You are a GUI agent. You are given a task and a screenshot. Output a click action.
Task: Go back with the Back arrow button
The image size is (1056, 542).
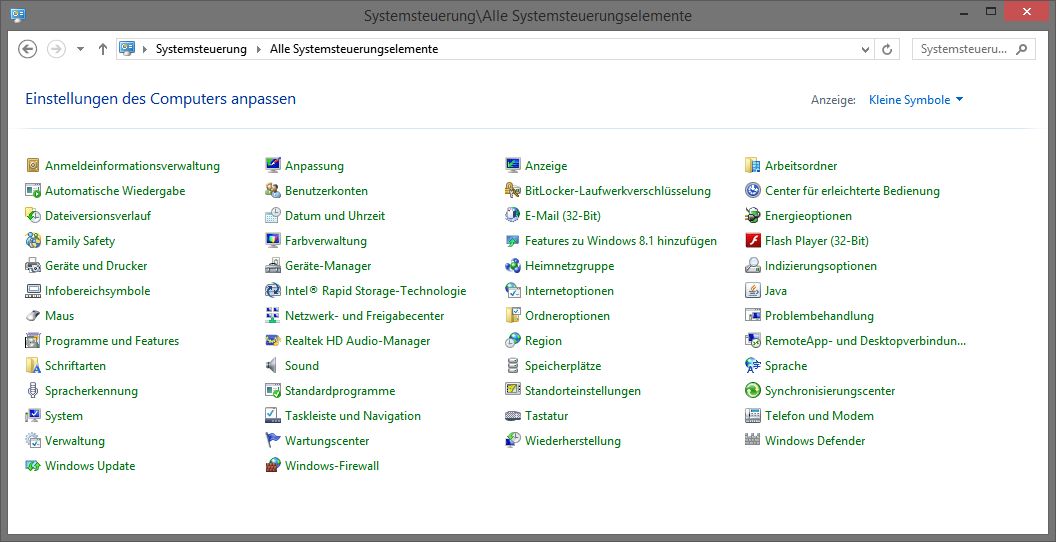[27, 49]
